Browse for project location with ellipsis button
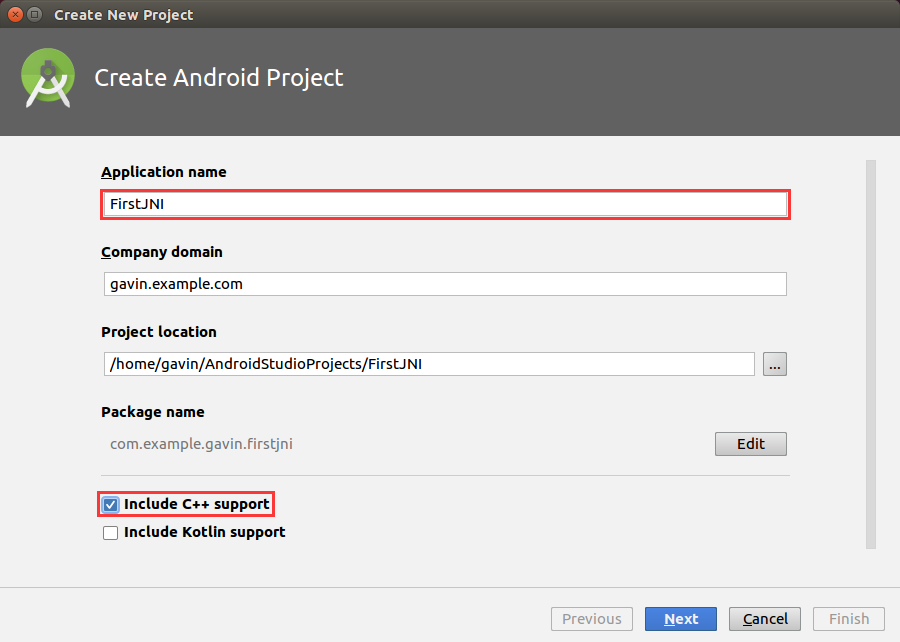Image resolution: width=900 pixels, height=642 pixels. [x=775, y=364]
